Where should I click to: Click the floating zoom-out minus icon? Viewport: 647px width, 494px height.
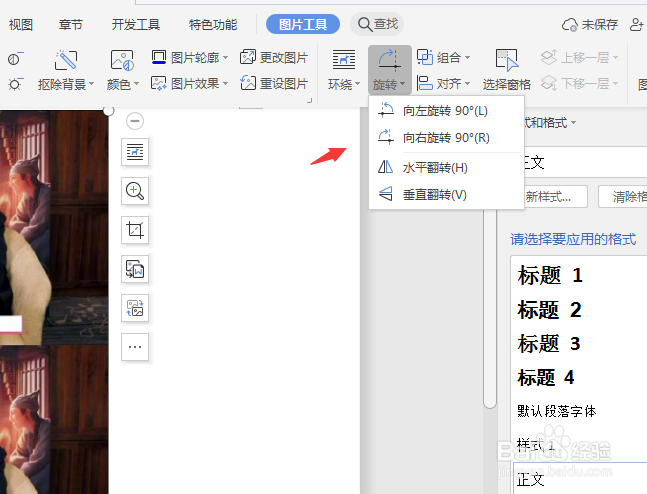coord(135,121)
